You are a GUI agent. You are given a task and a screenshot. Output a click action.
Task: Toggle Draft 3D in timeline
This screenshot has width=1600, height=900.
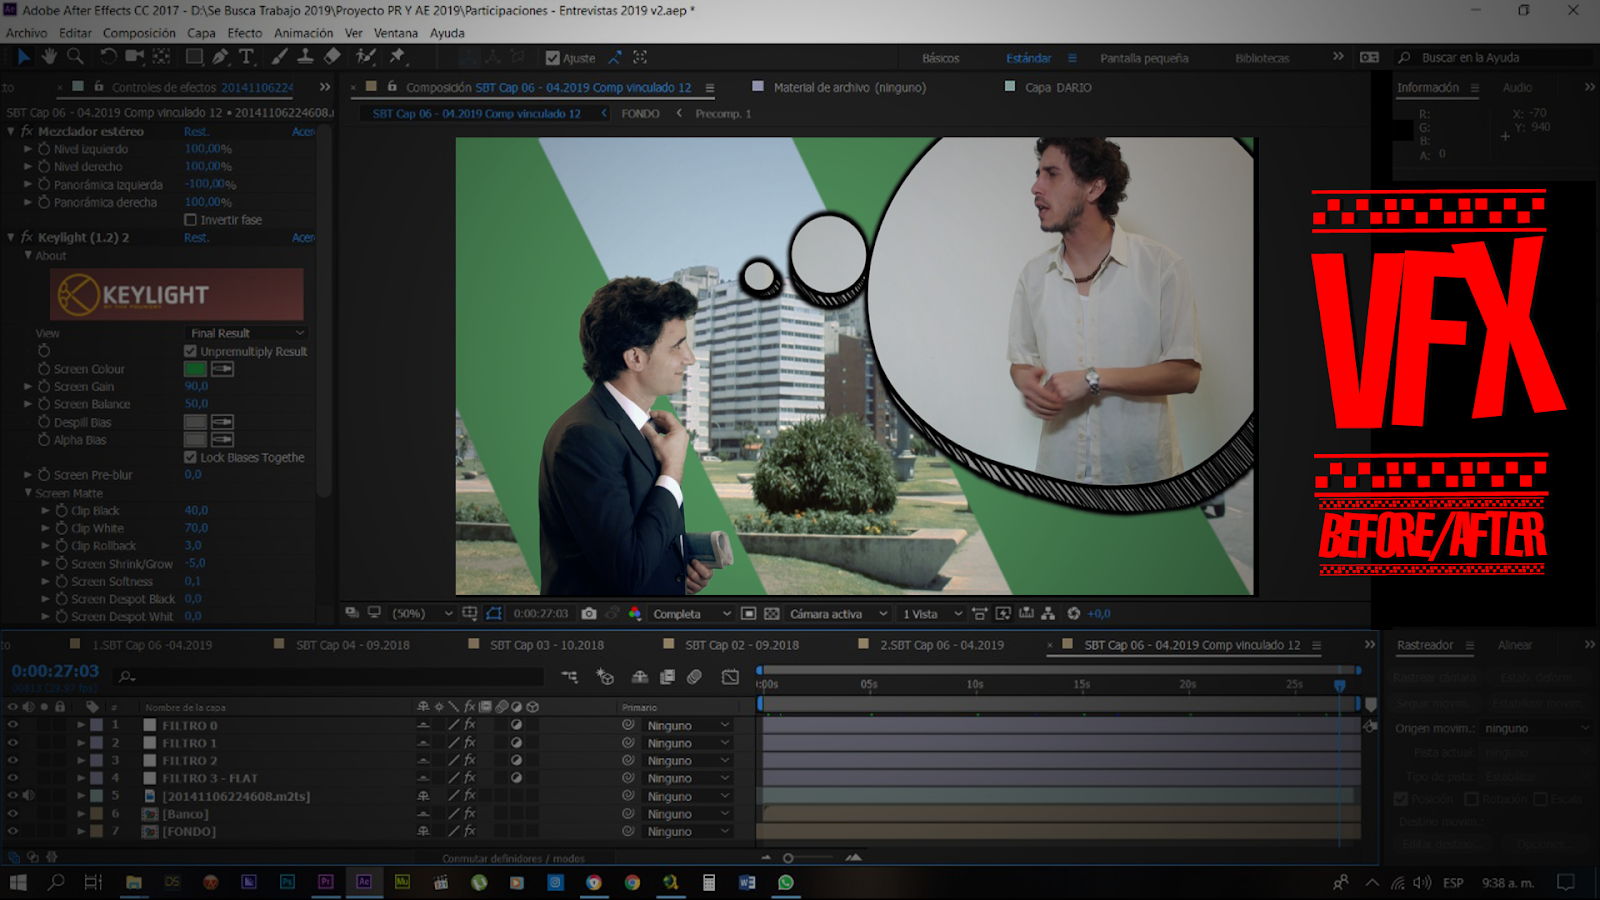605,677
